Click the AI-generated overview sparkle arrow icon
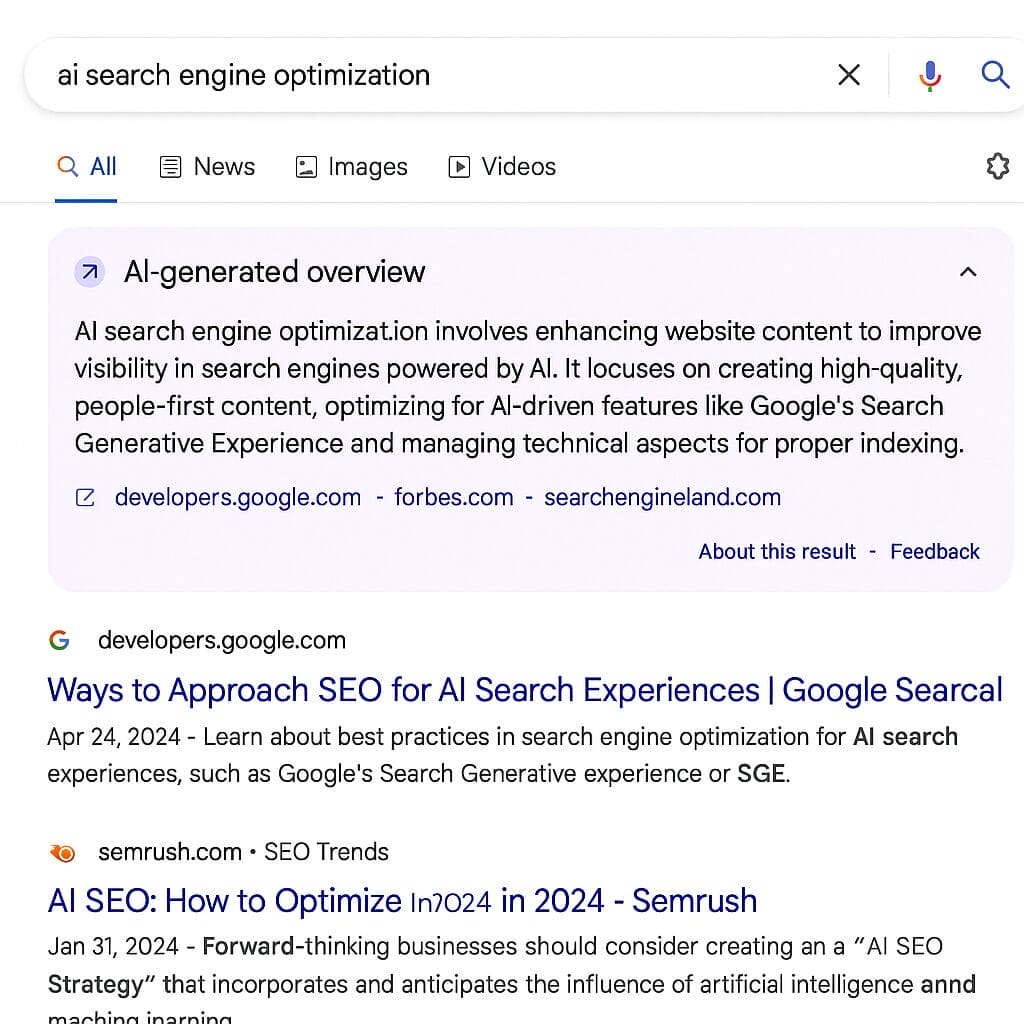 89,271
